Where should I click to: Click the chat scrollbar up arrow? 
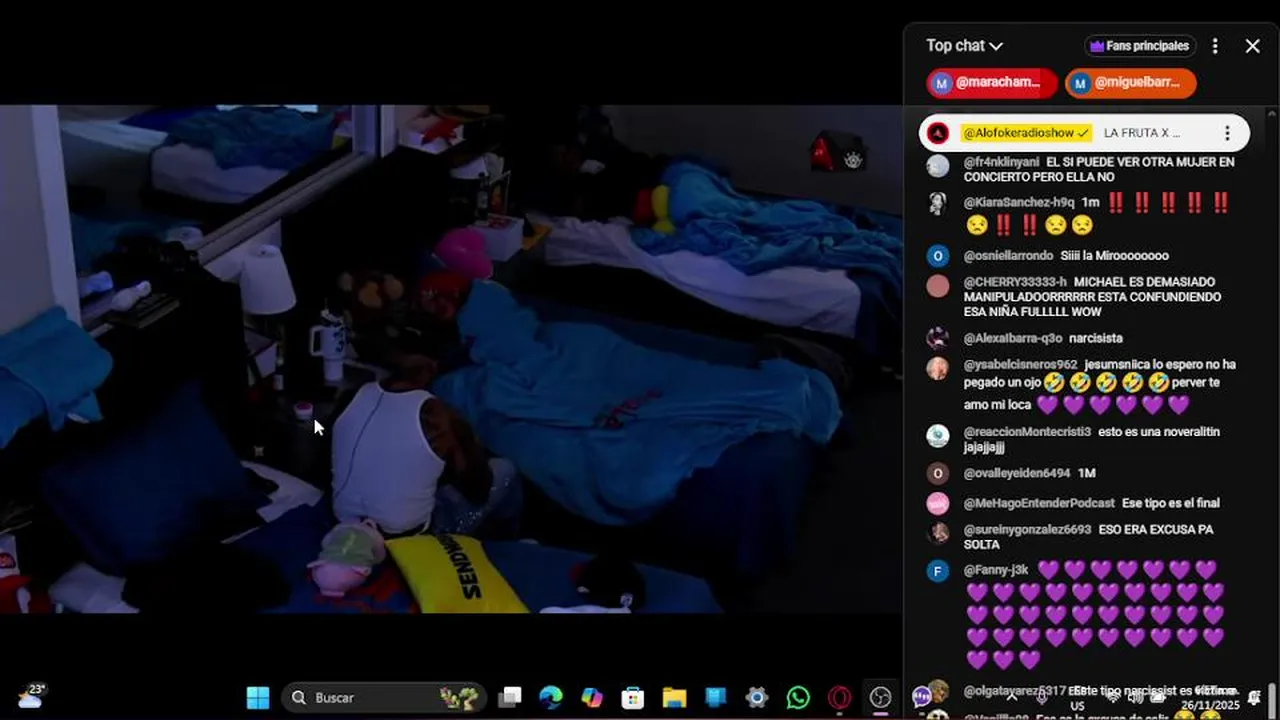tap(1272, 112)
